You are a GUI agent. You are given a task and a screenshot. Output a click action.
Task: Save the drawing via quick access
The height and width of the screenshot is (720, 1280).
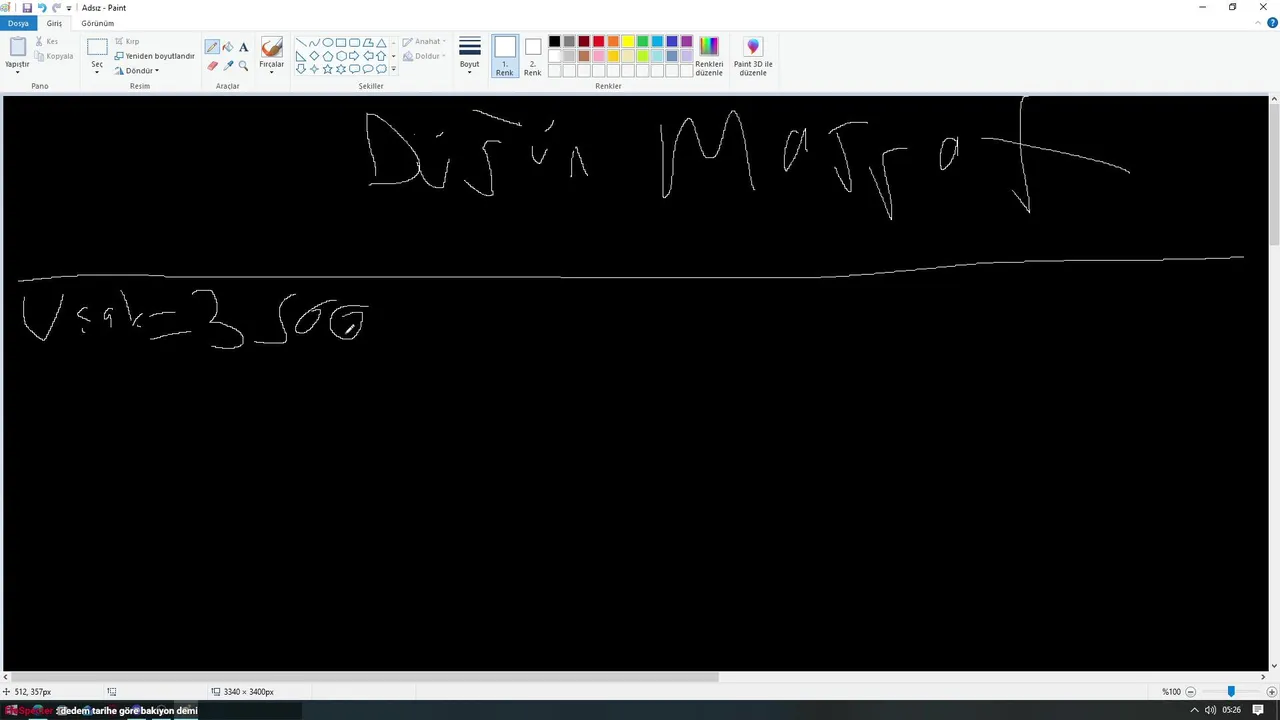pos(27,8)
